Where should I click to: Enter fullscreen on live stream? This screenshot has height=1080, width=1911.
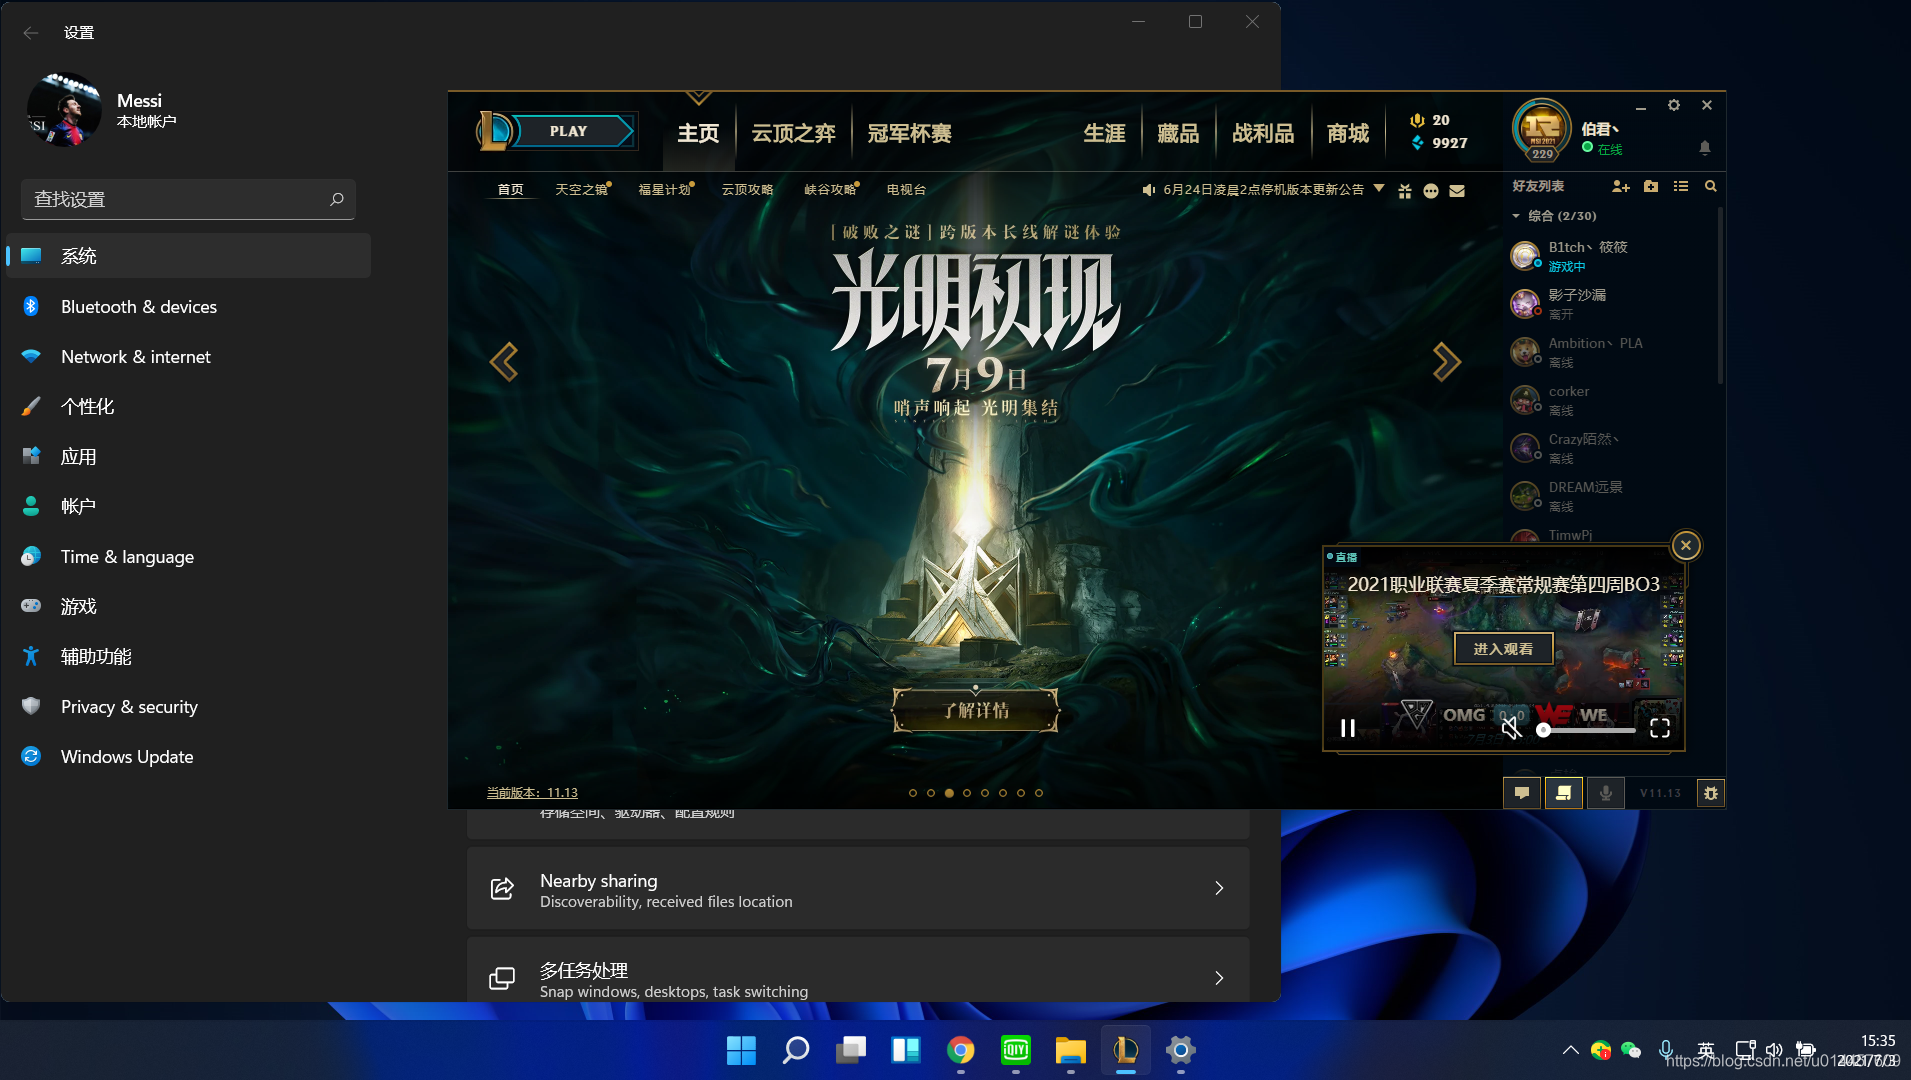[1660, 728]
